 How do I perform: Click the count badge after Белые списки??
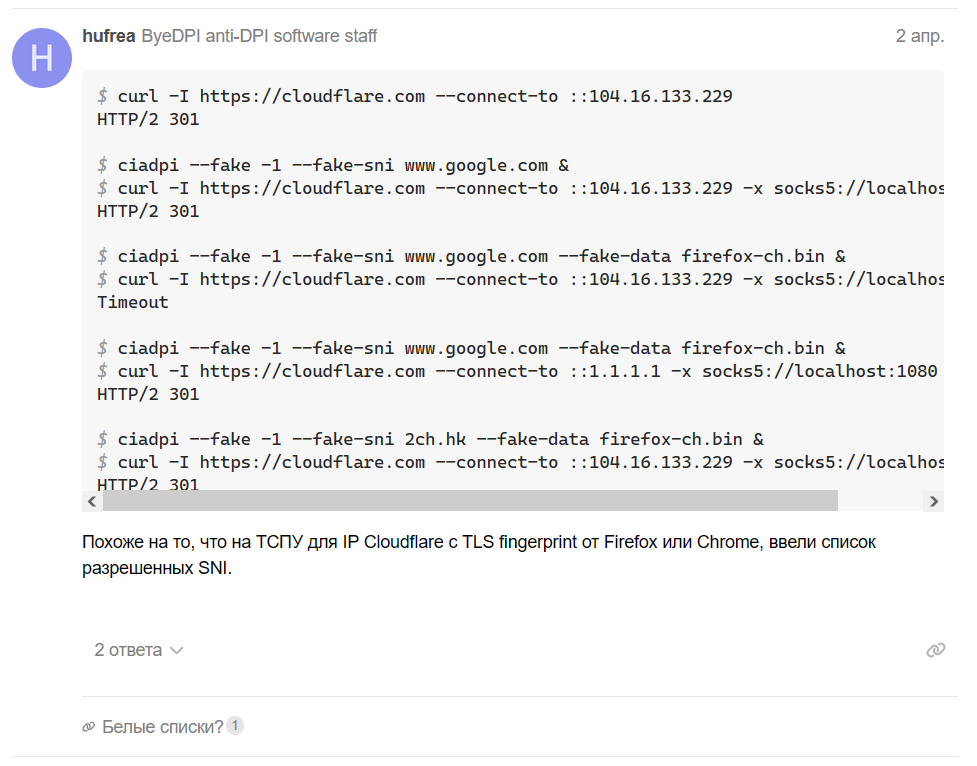tap(235, 725)
